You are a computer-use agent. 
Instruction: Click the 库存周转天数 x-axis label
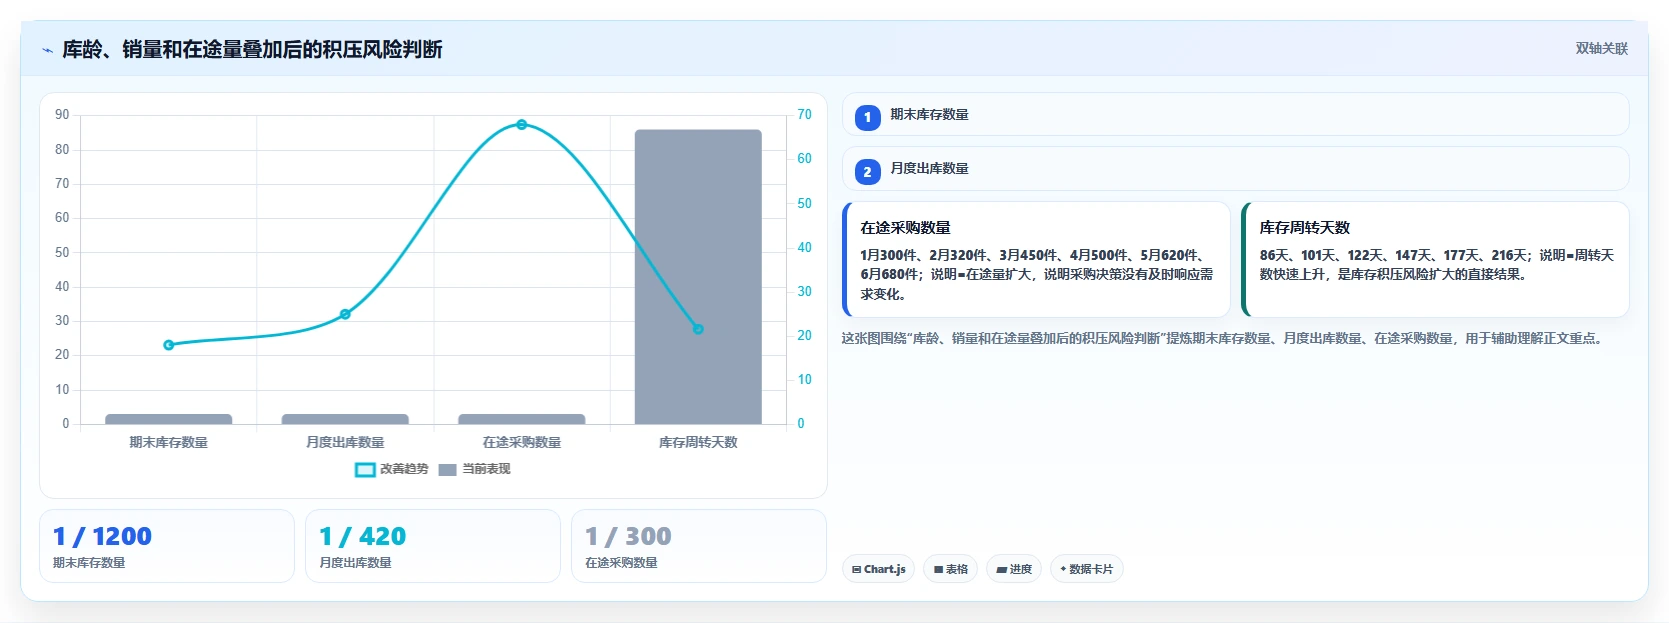point(698,442)
